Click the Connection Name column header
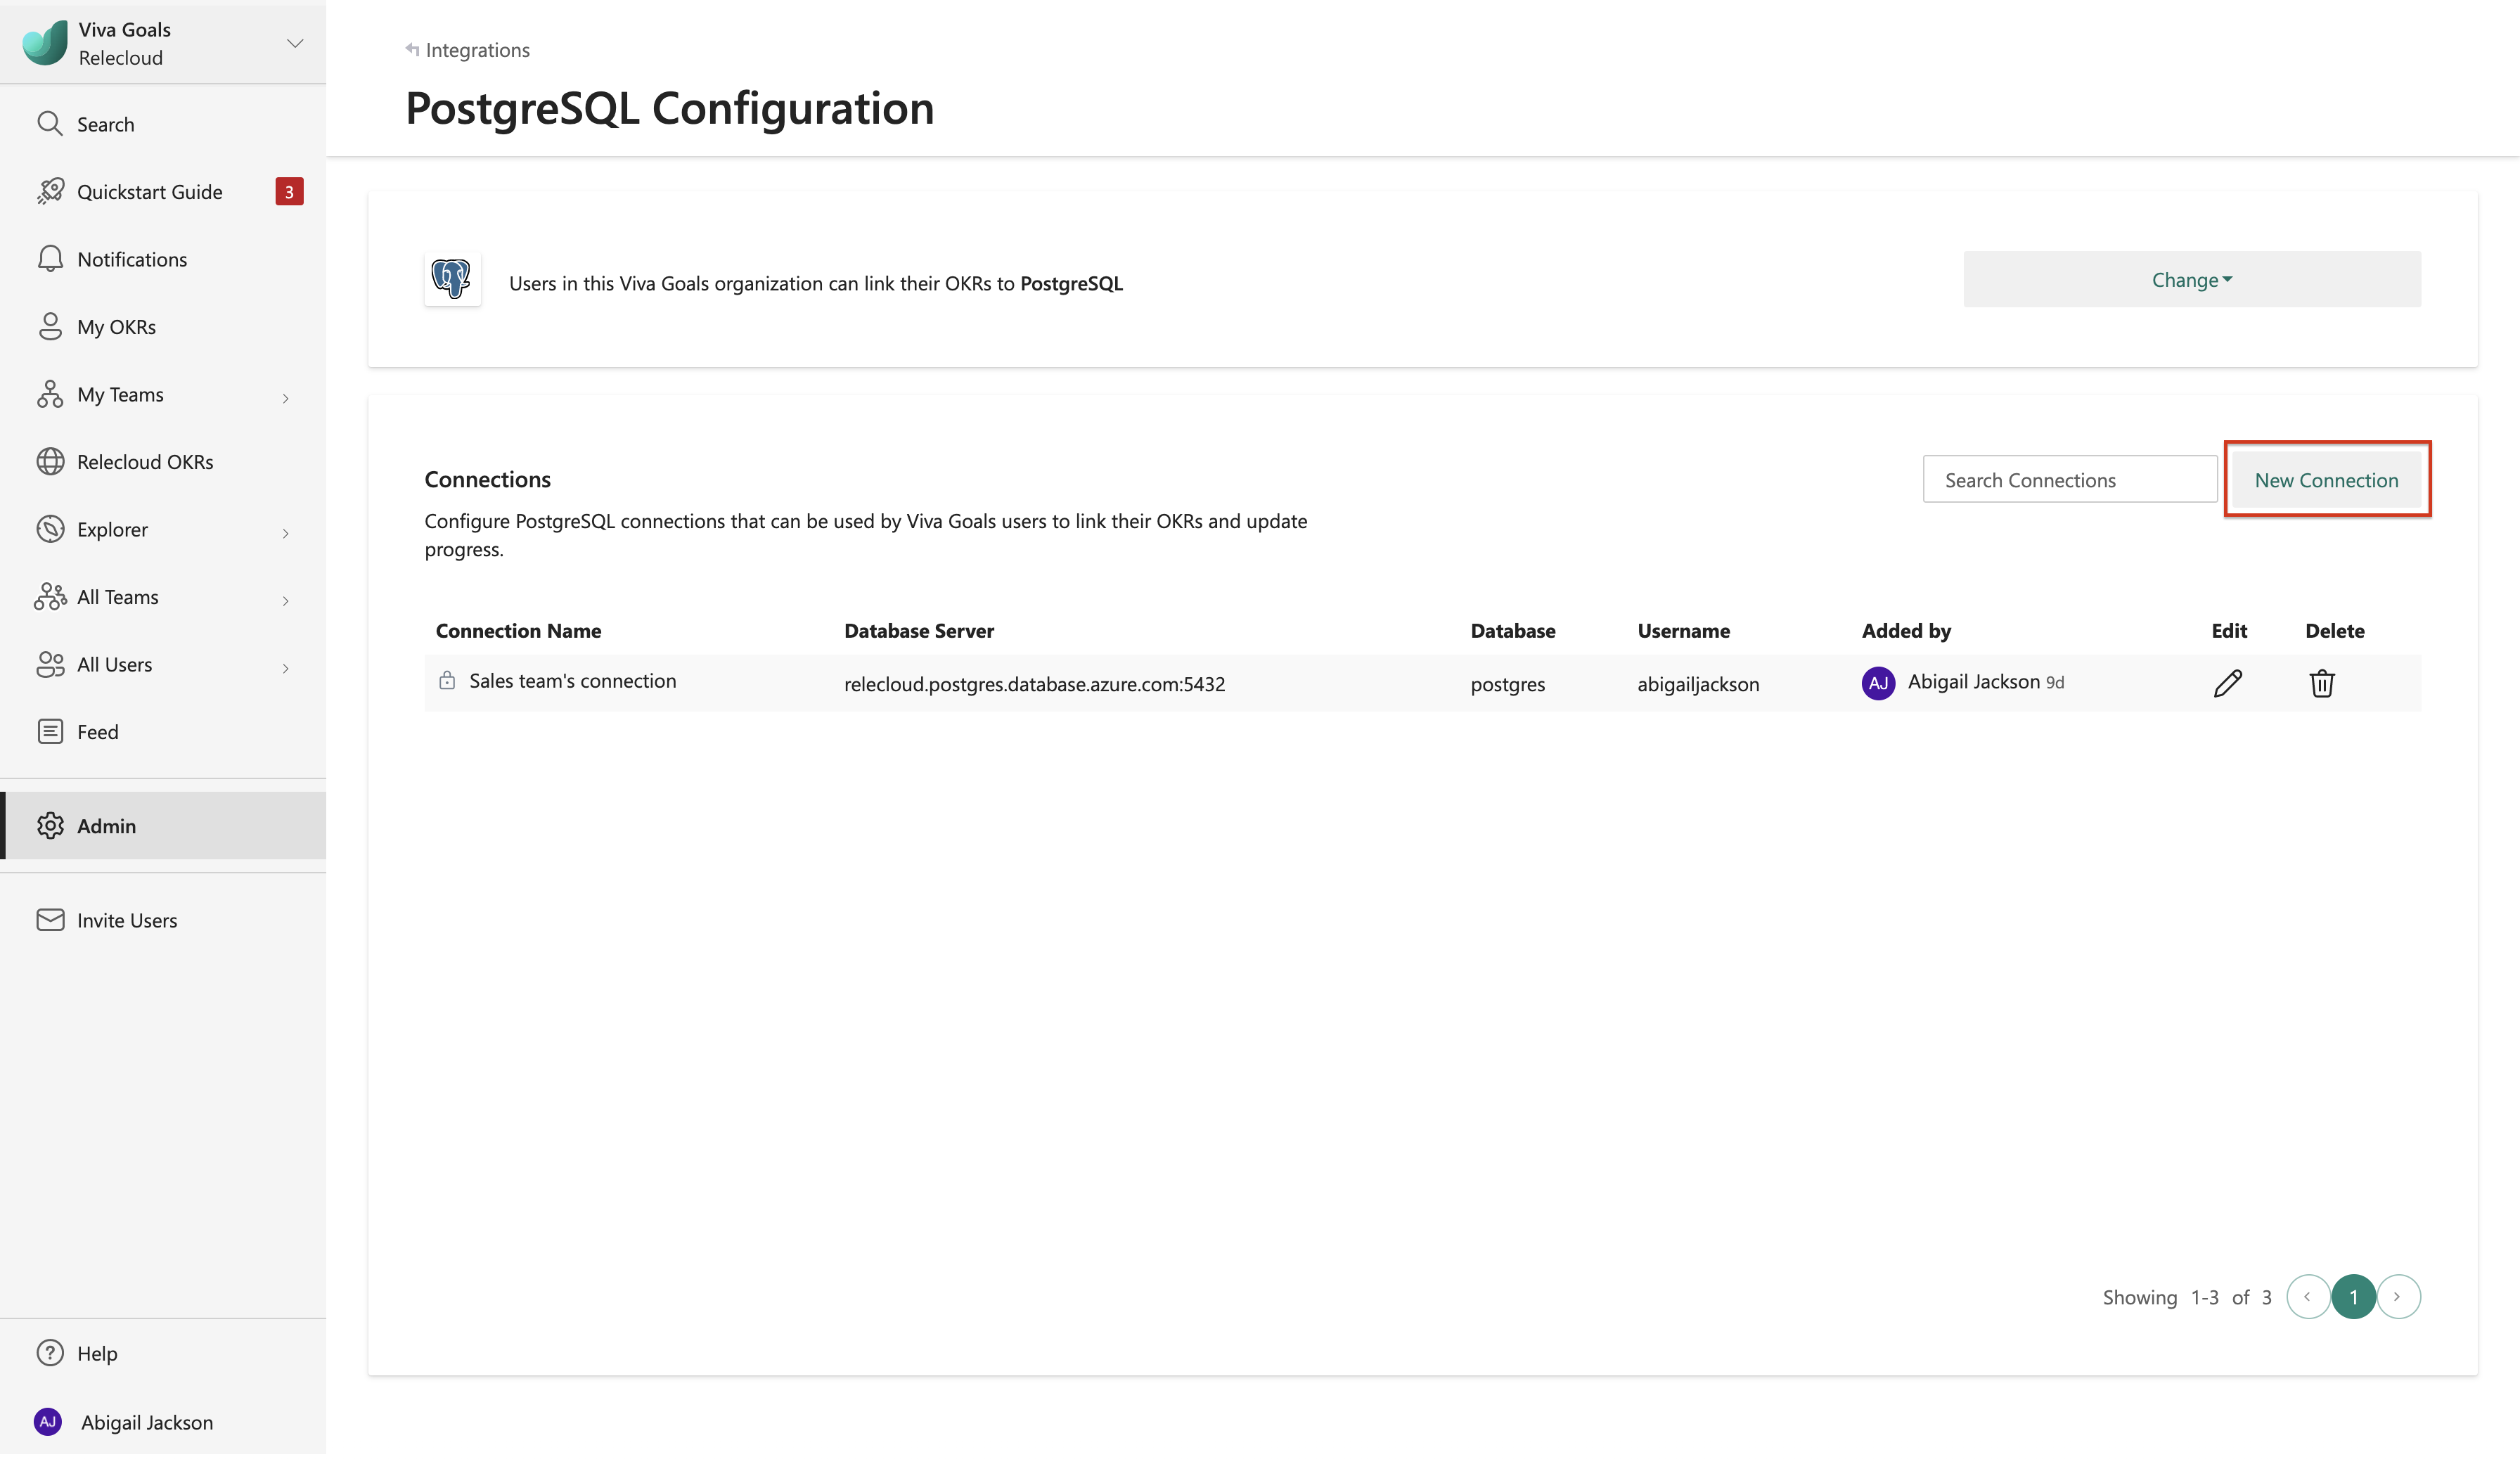This screenshot has width=2520, height=1464. pyautogui.click(x=518, y=630)
